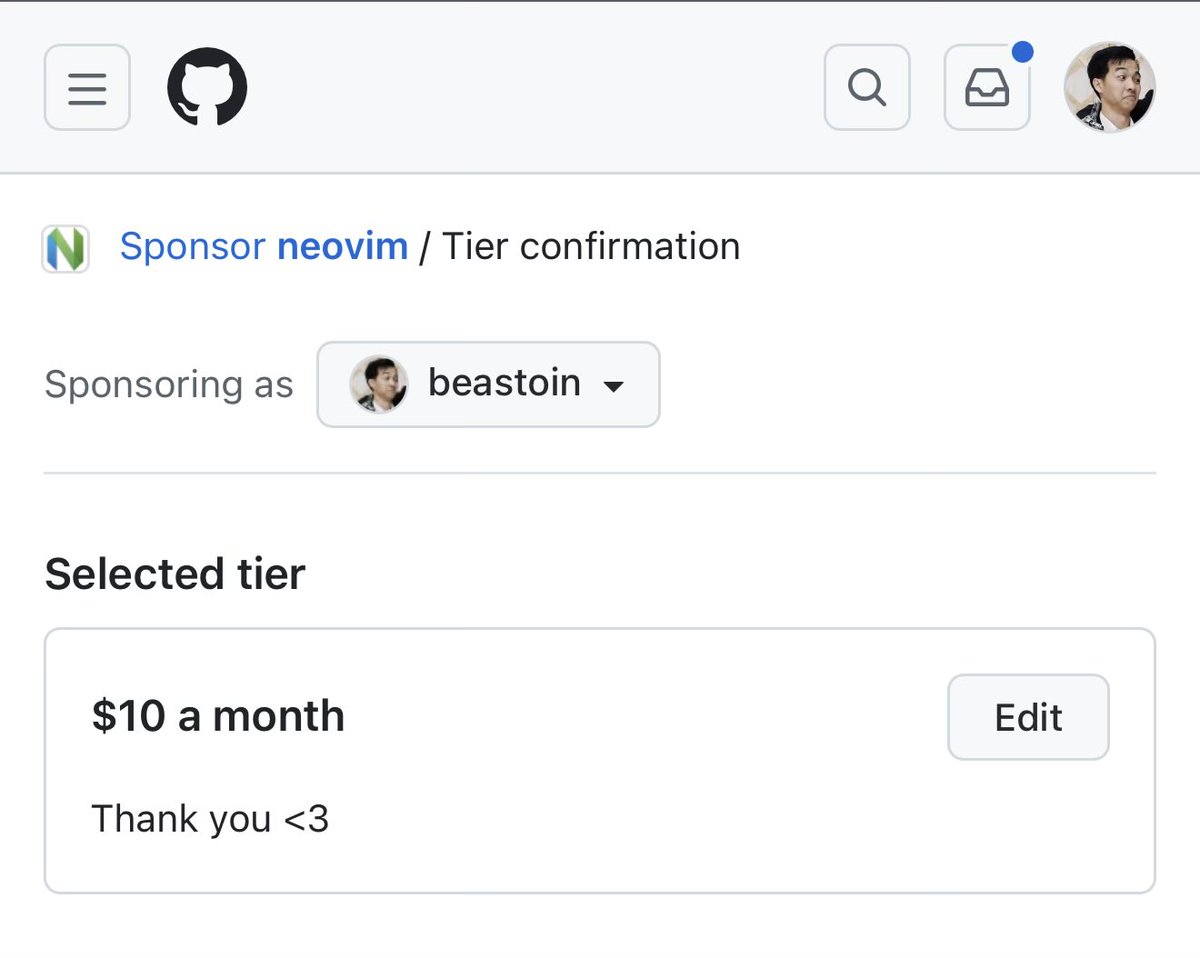Click the $10 a month tier title
Viewport: 1200px width, 958px height.
pos(218,716)
